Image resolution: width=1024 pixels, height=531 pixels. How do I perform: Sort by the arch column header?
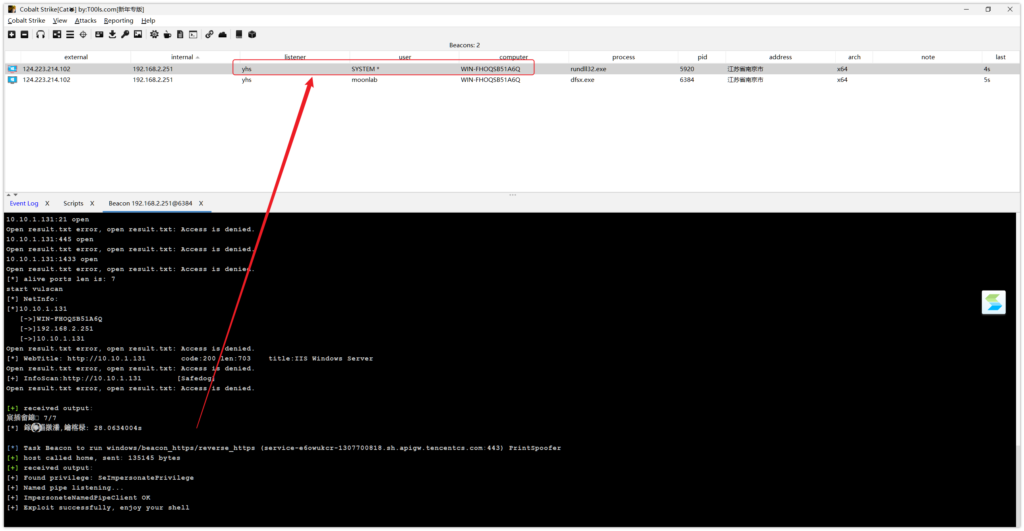pyautogui.click(x=854, y=57)
